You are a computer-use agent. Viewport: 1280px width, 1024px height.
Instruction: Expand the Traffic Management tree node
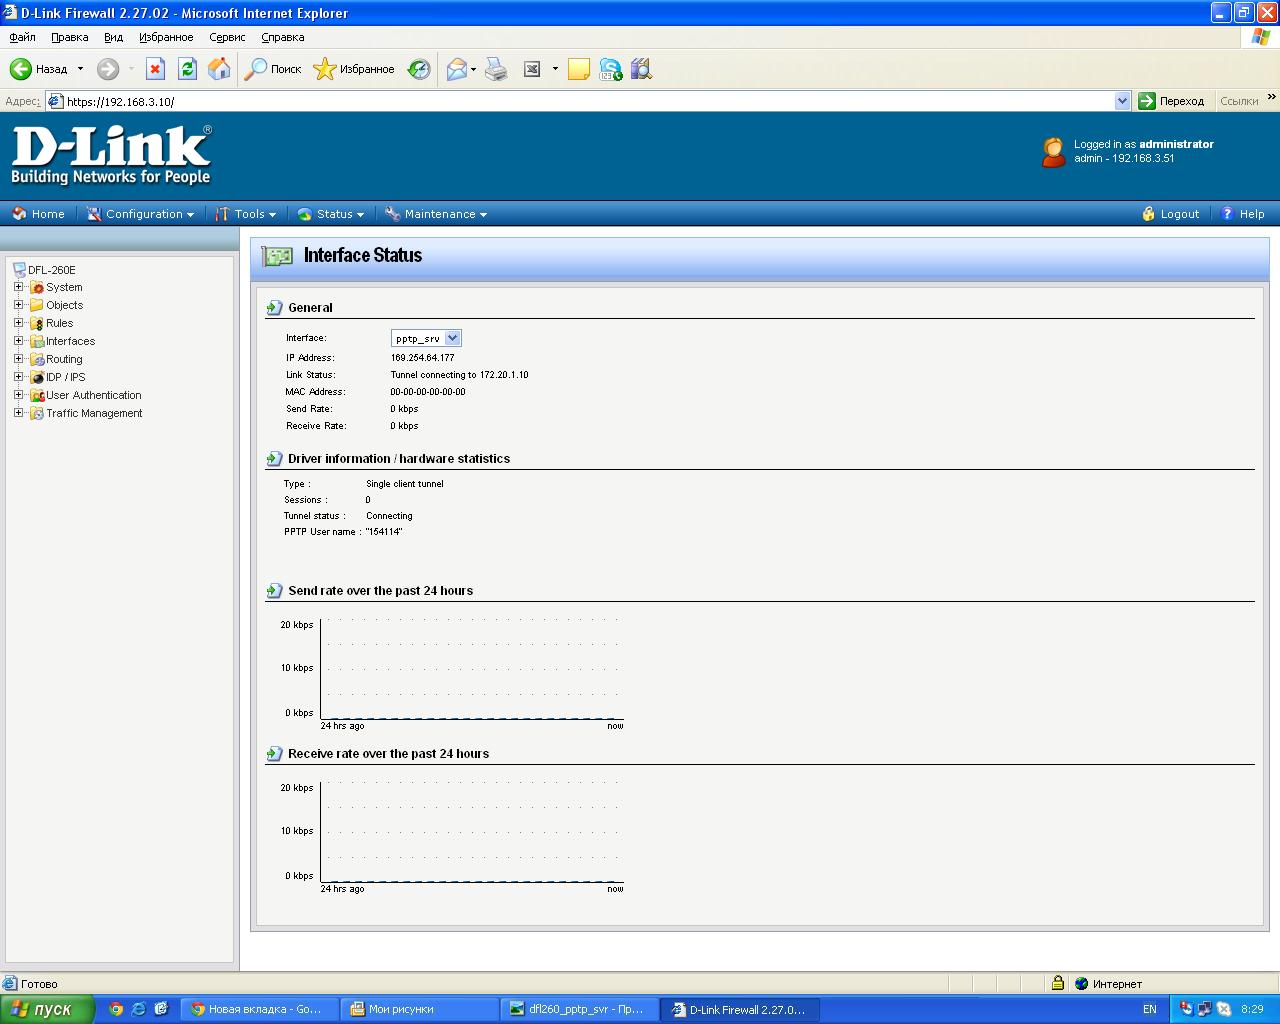pyautogui.click(x=18, y=413)
